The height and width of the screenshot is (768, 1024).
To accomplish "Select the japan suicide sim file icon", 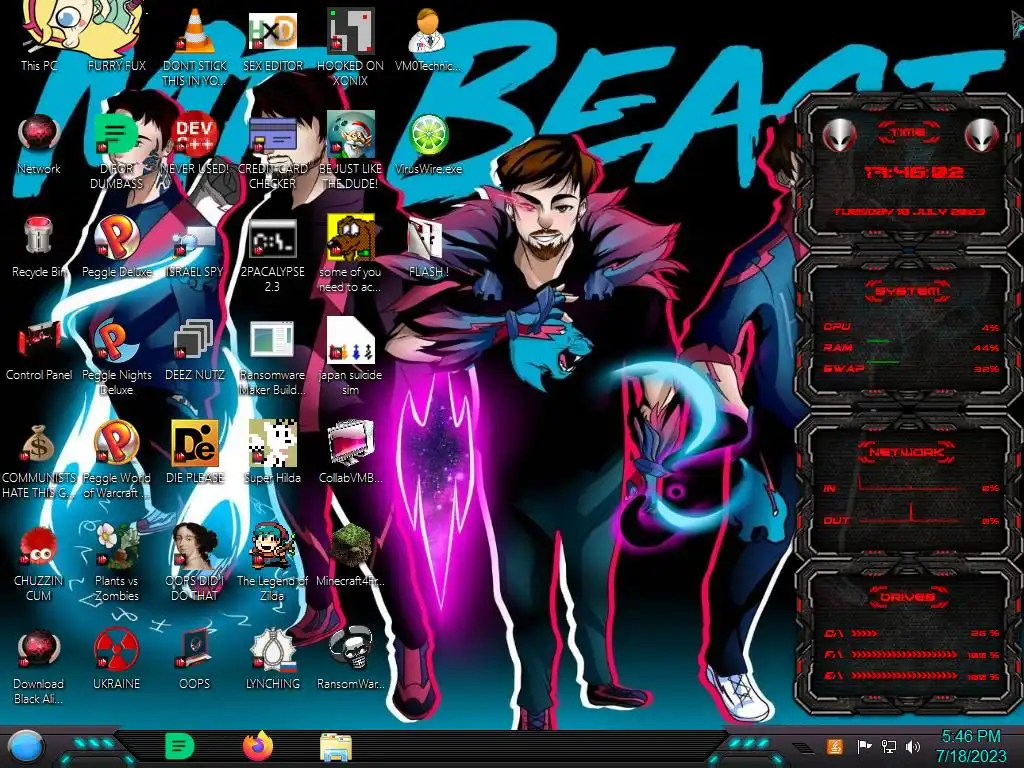I will point(351,357).
